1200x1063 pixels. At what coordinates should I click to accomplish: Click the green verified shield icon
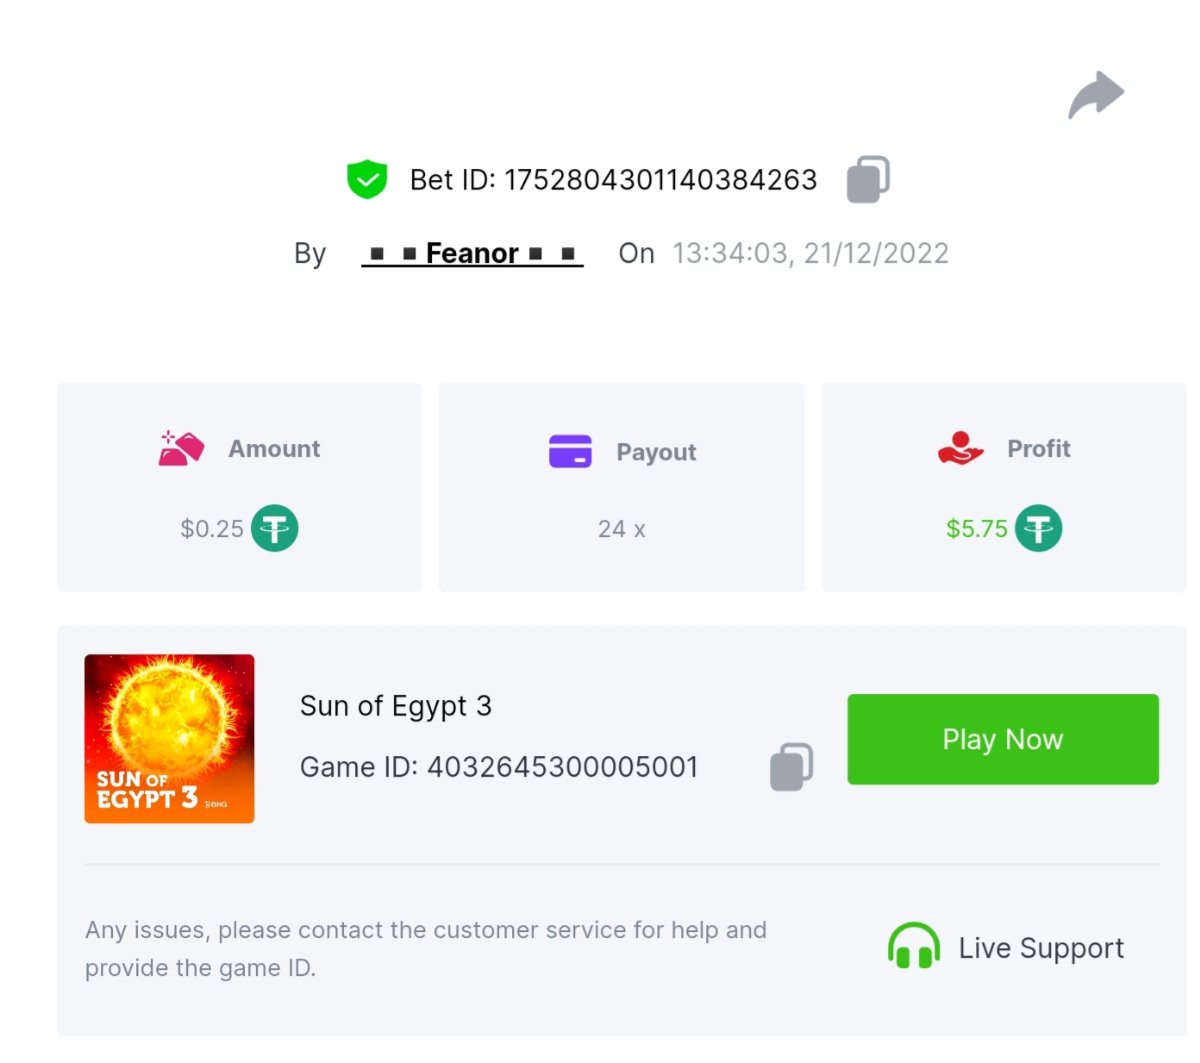point(367,180)
